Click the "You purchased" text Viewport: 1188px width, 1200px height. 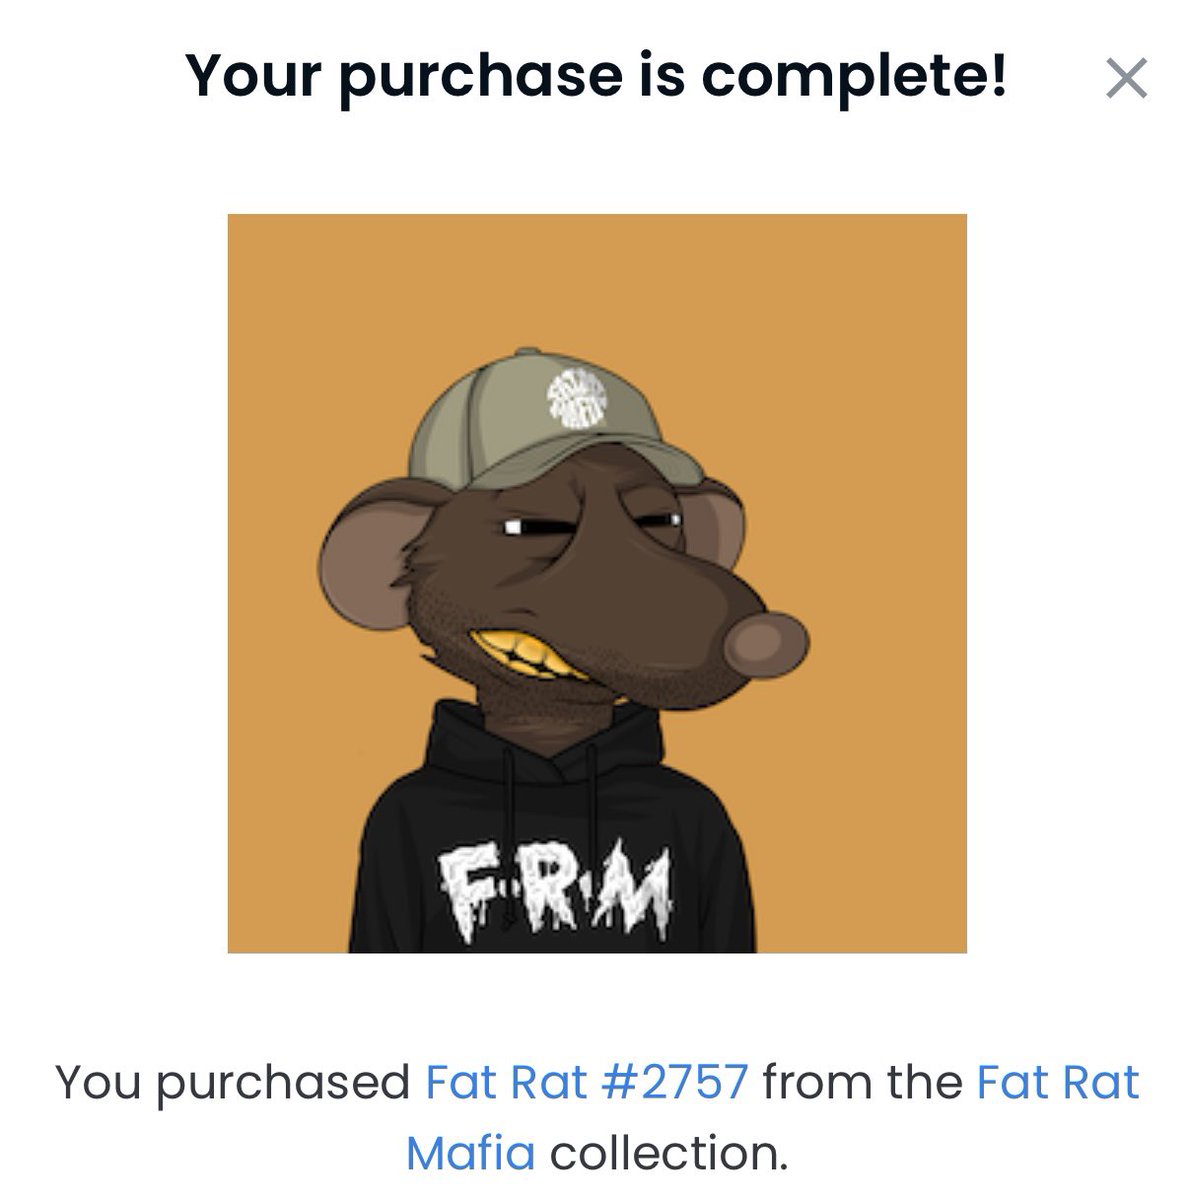click(x=232, y=1084)
